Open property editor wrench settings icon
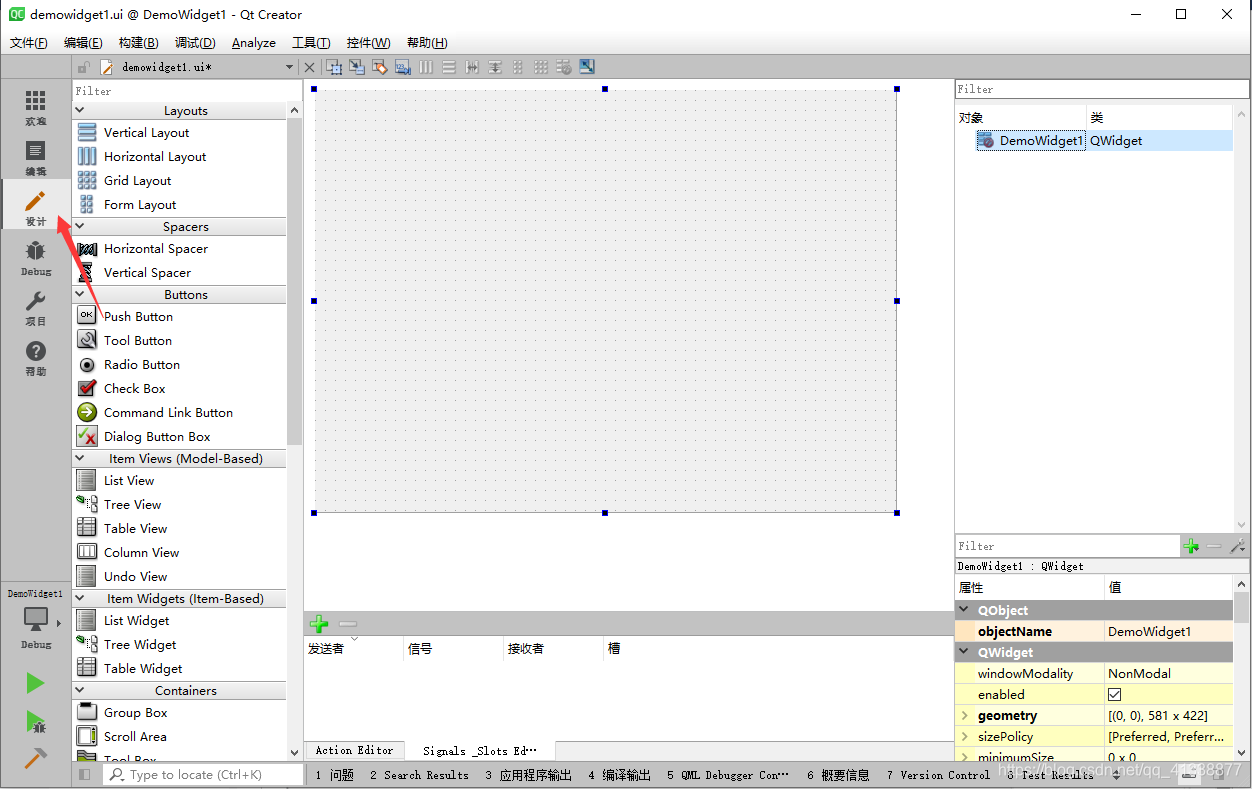1252x789 pixels. pyautogui.click(x=1237, y=546)
